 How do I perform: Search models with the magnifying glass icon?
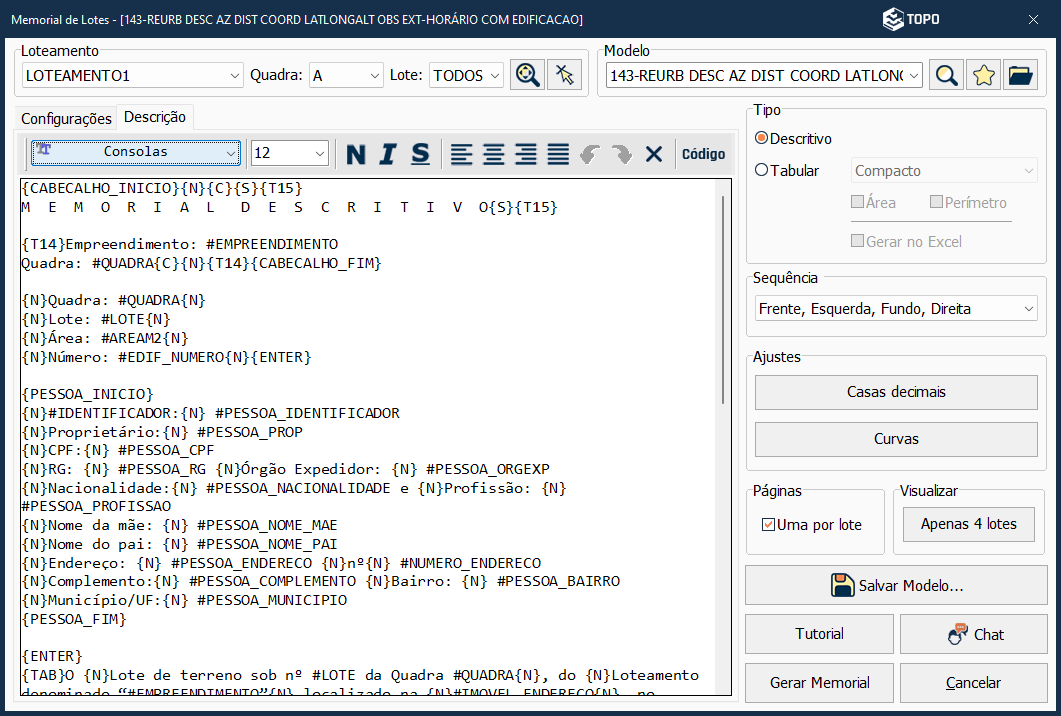point(946,75)
